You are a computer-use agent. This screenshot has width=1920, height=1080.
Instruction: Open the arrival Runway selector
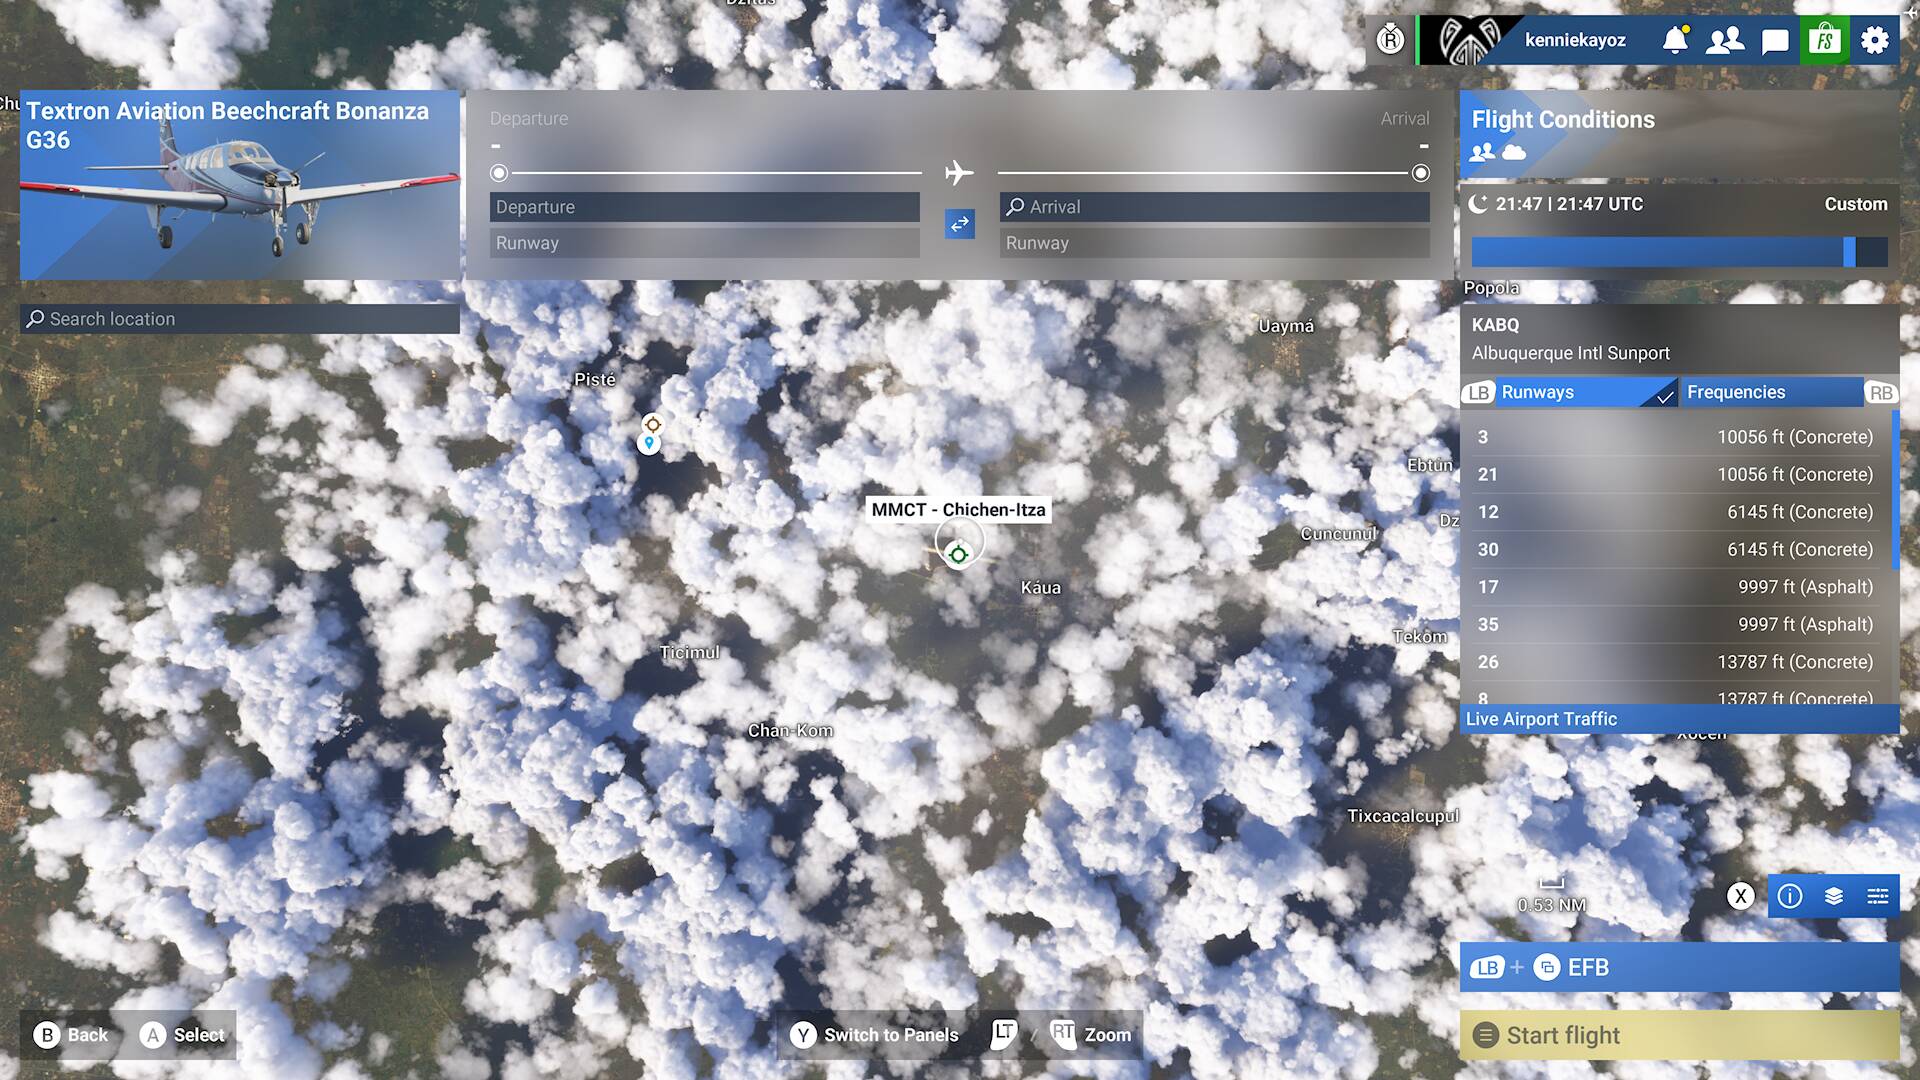point(1215,243)
